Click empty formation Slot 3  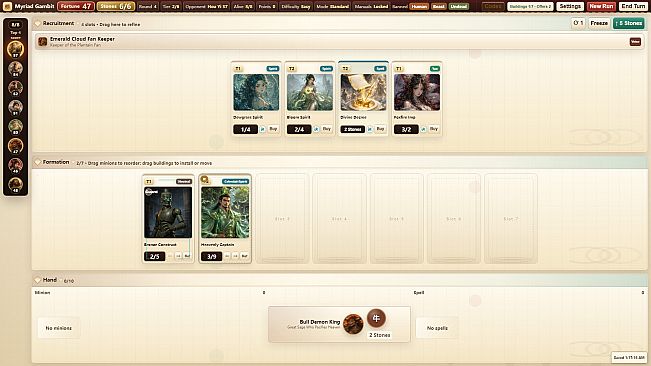click(x=282, y=219)
